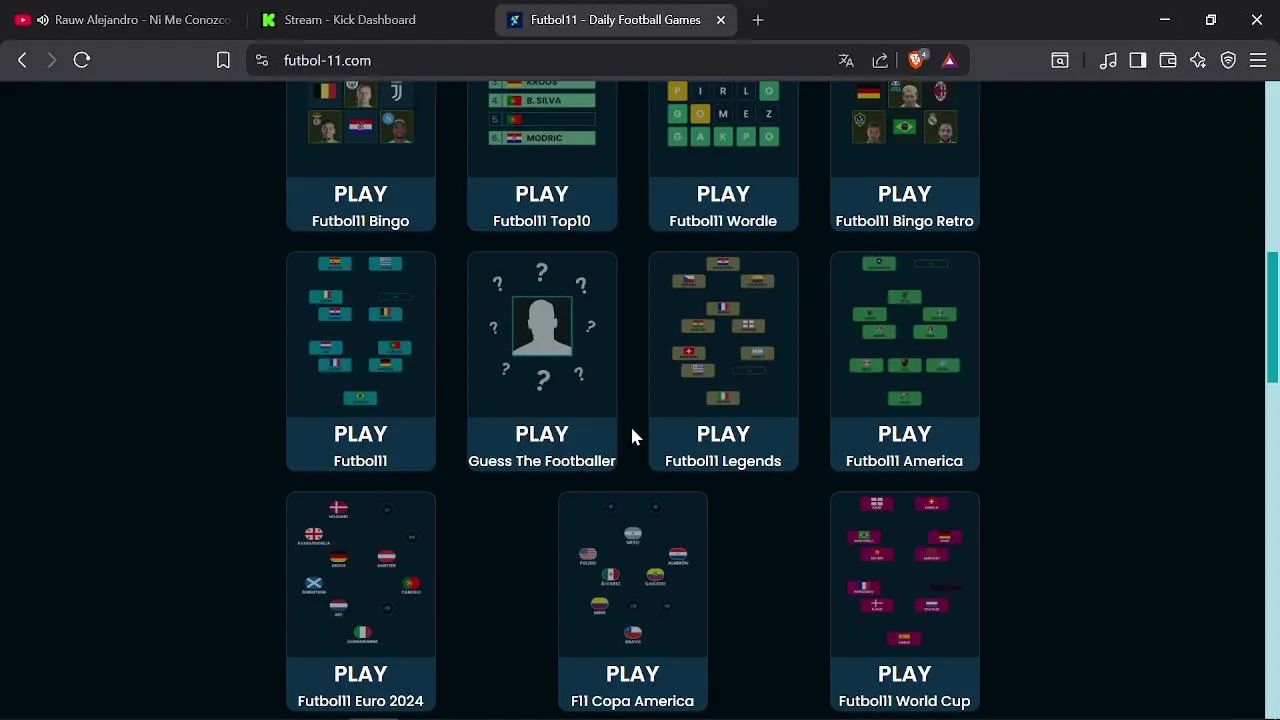
Task: Play Futbol11 Bingo
Action: point(360,205)
